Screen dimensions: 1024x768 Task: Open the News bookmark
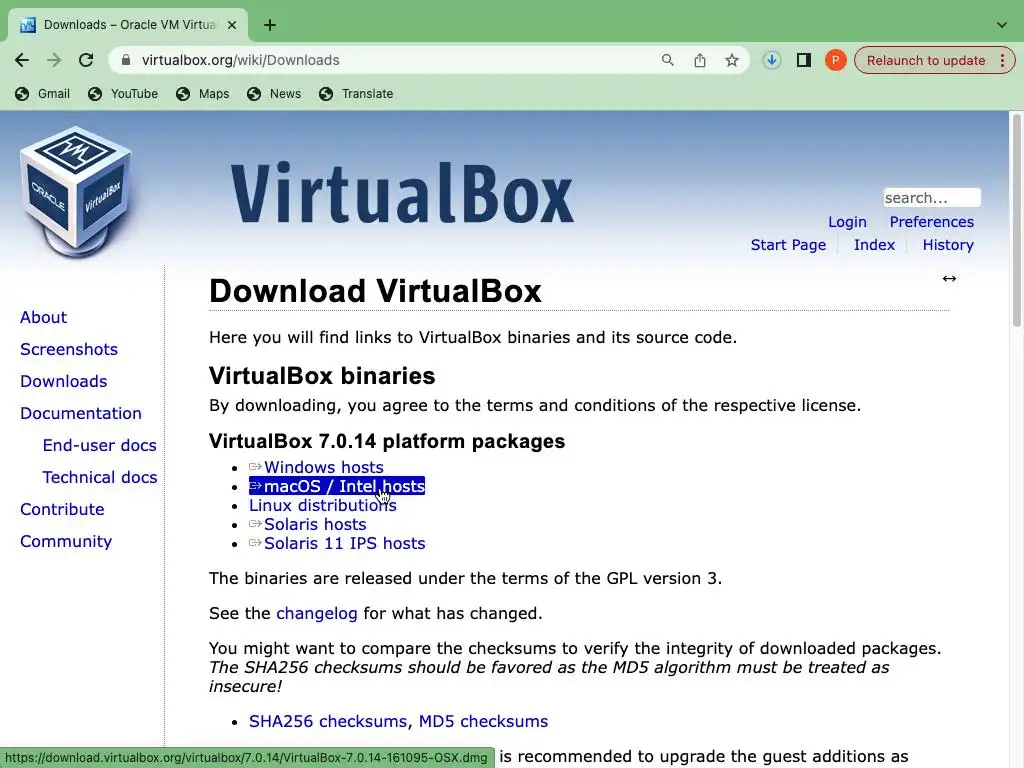coord(274,93)
